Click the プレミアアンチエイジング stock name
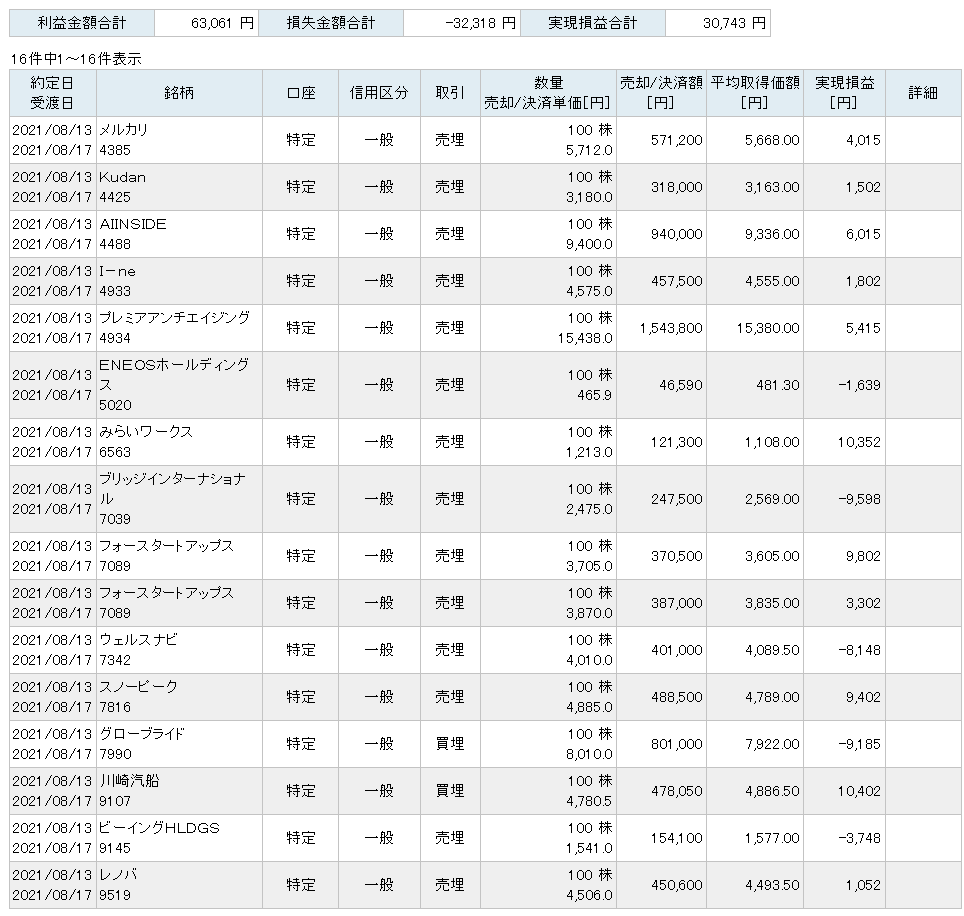 (x=174, y=318)
